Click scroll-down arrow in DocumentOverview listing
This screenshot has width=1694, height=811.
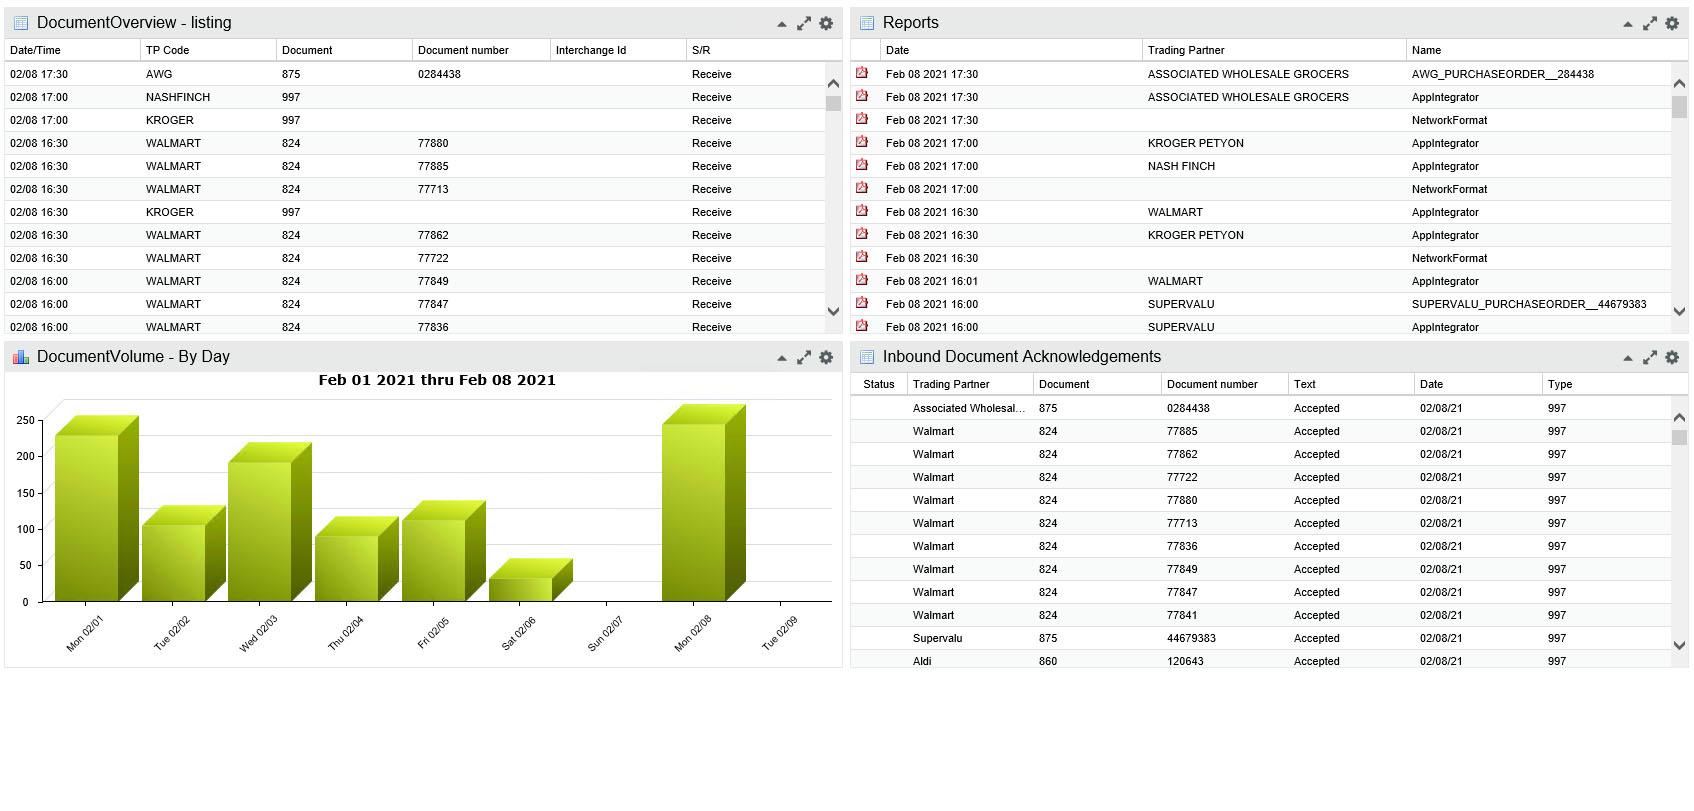coord(833,311)
